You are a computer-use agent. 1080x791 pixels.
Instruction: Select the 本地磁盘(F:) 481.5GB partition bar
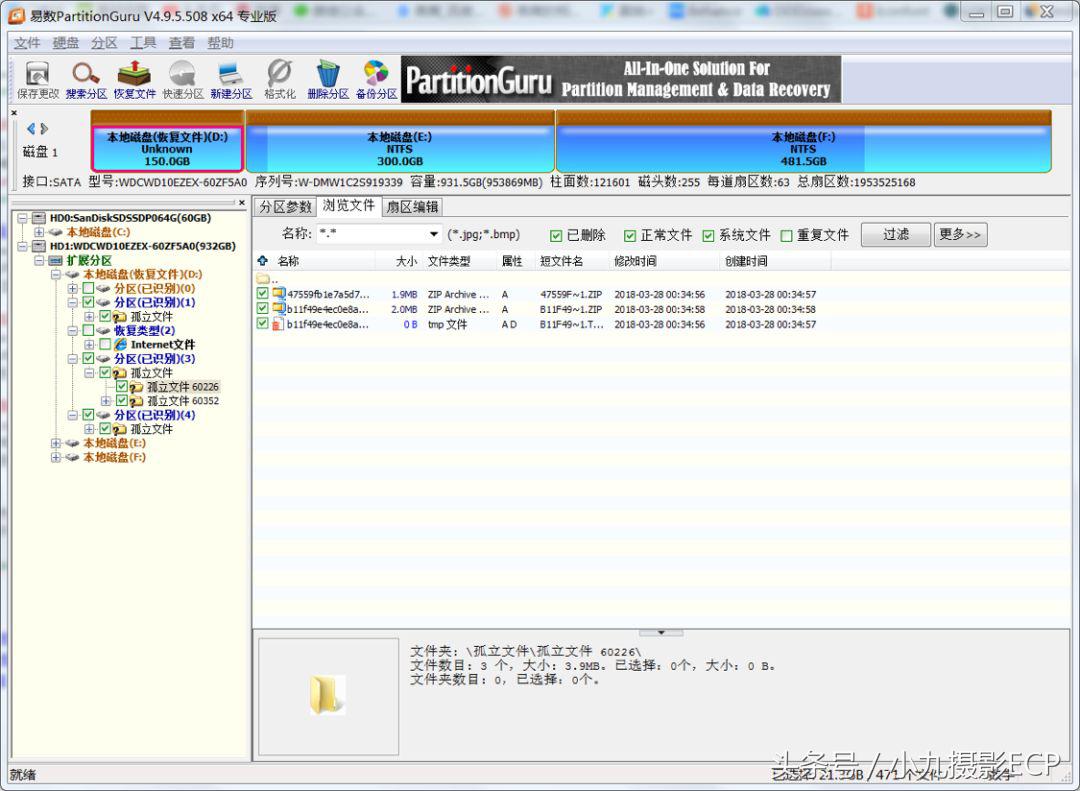click(x=803, y=149)
